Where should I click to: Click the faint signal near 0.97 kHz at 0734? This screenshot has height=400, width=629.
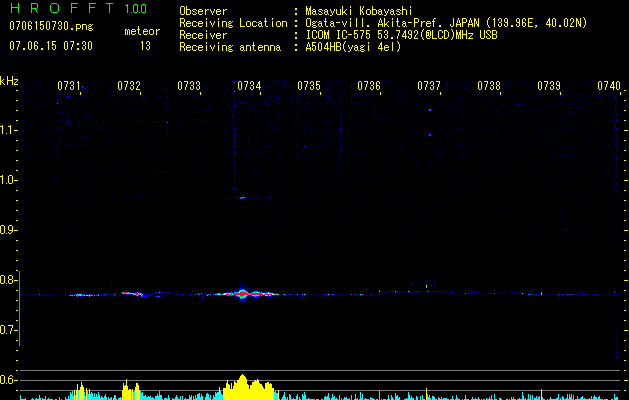coord(242,197)
